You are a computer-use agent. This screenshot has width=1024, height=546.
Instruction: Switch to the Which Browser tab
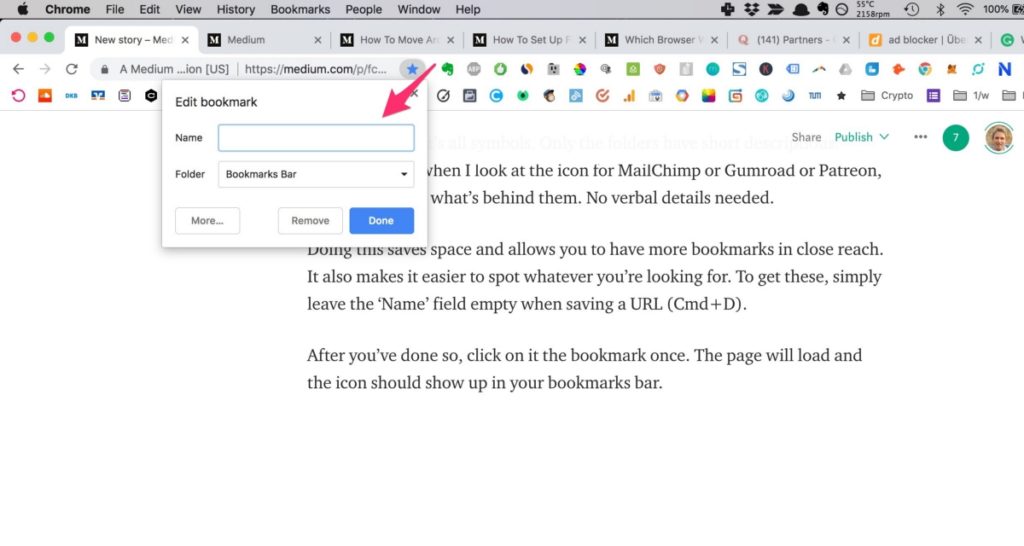[x=660, y=40]
